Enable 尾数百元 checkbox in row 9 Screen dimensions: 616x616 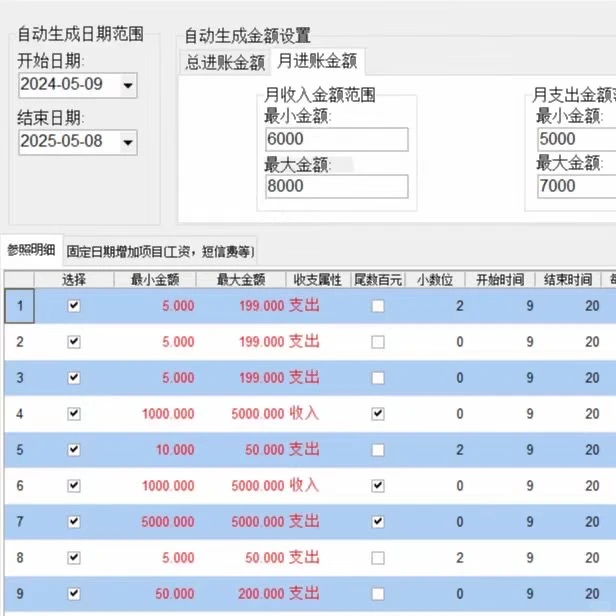click(x=378, y=594)
